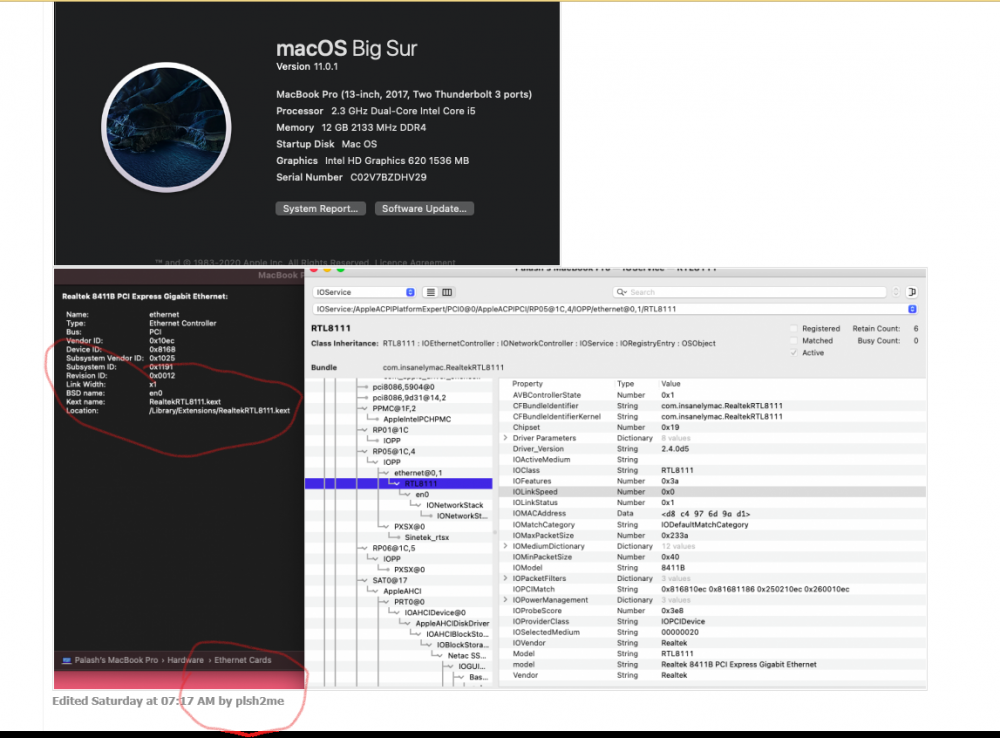The height and width of the screenshot is (738, 1000).
Task: Select the pci8086,5904@0 tree item
Action: point(403,387)
